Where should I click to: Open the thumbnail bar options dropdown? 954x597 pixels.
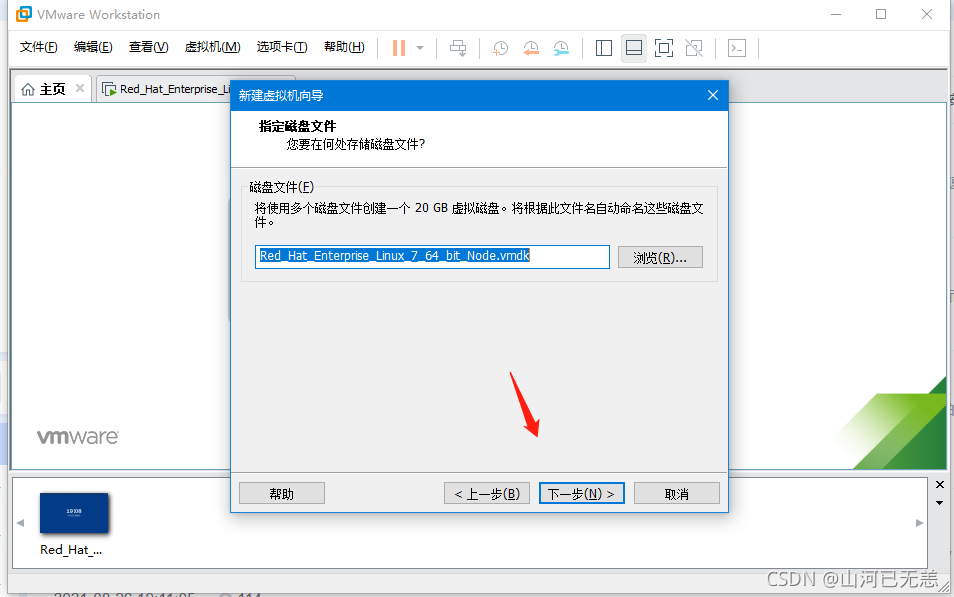coord(939,503)
